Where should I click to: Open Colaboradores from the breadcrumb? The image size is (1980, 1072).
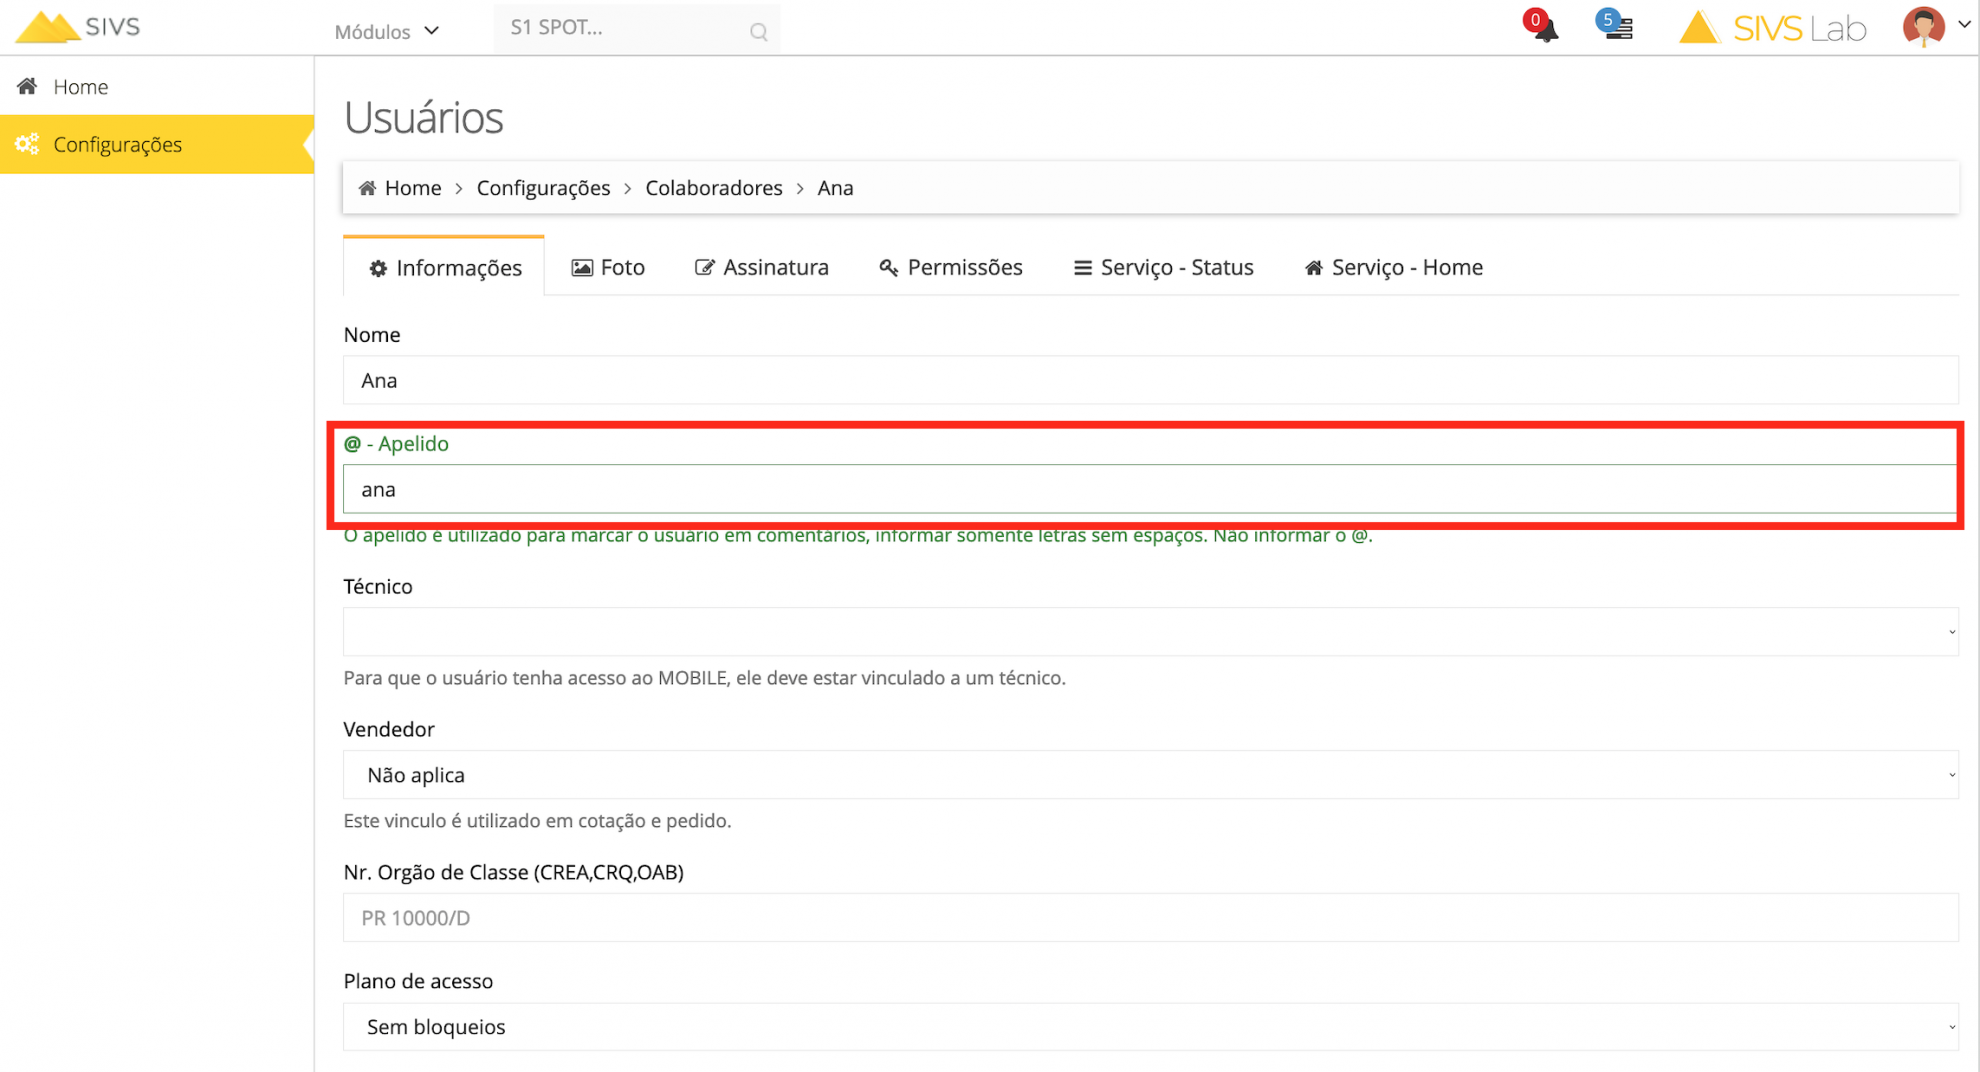pyautogui.click(x=713, y=187)
